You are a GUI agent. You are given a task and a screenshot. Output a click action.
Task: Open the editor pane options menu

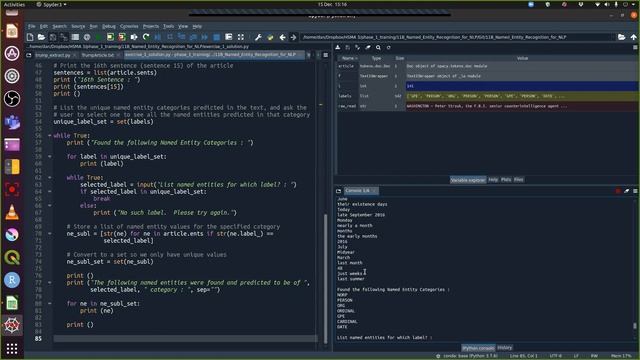tap(325, 55)
